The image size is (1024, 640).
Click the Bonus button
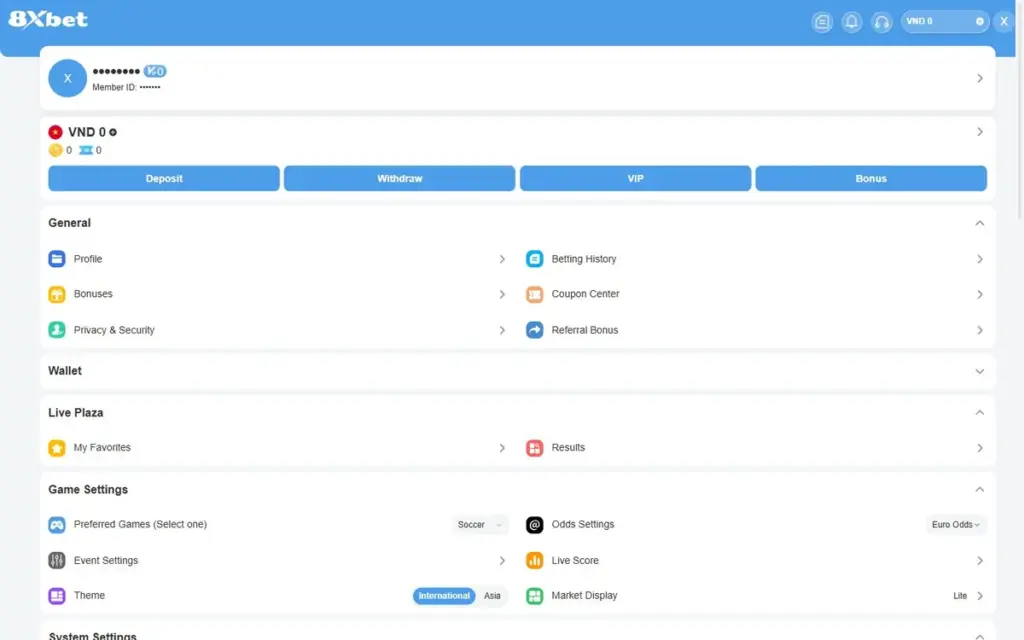pyautogui.click(x=871, y=178)
